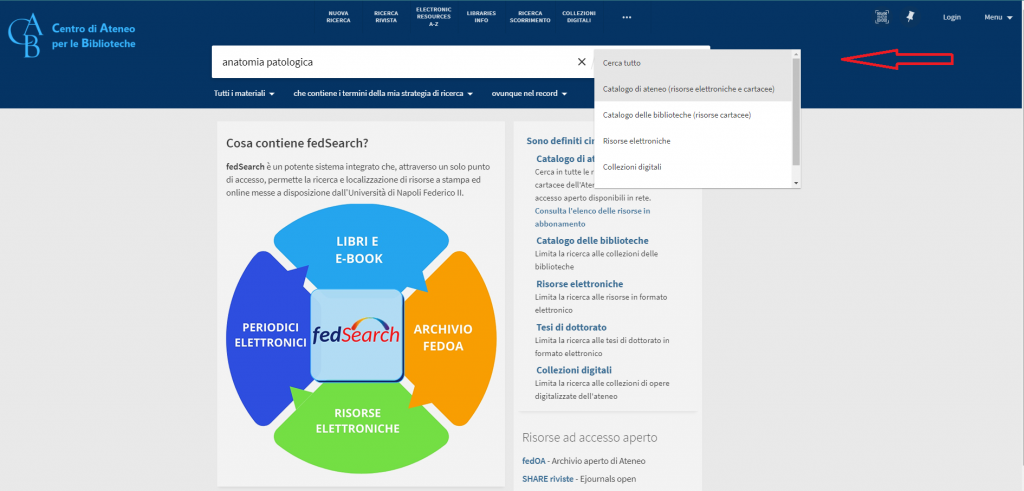Open the three-dots more links icon
The height and width of the screenshot is (491, 1024).
click(x=627, y=17)
